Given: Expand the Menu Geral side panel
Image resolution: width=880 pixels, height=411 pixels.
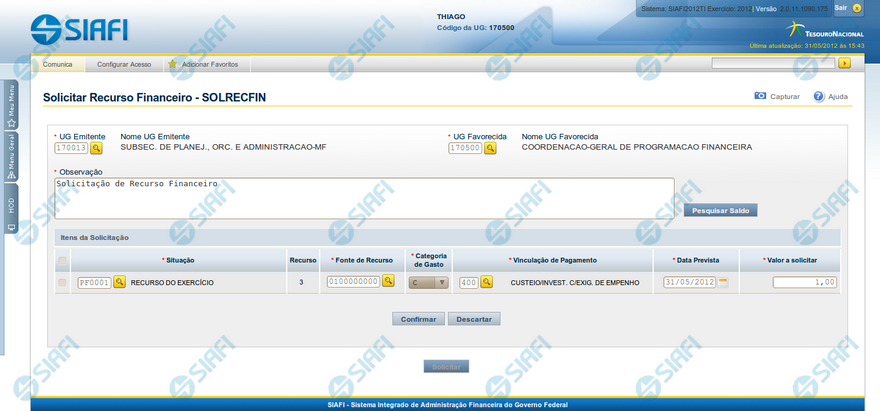Looking at the screenshot, I should (11, 156).
